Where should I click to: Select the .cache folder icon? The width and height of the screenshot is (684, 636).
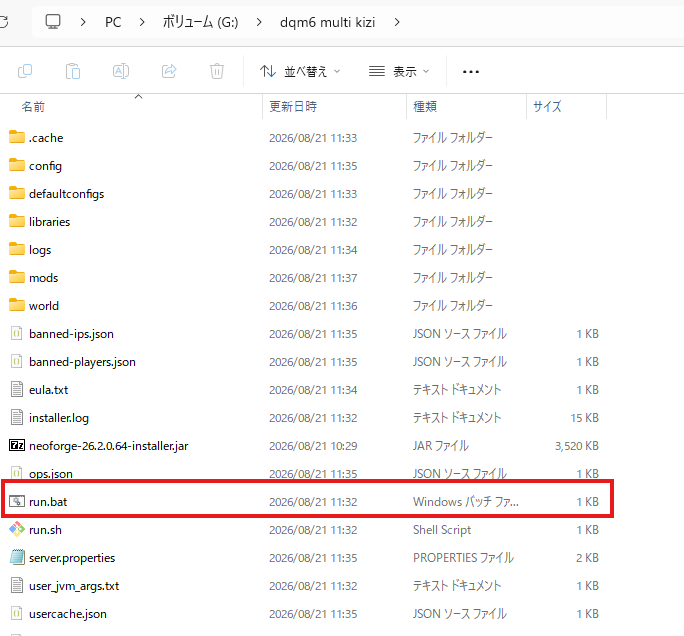17,137
